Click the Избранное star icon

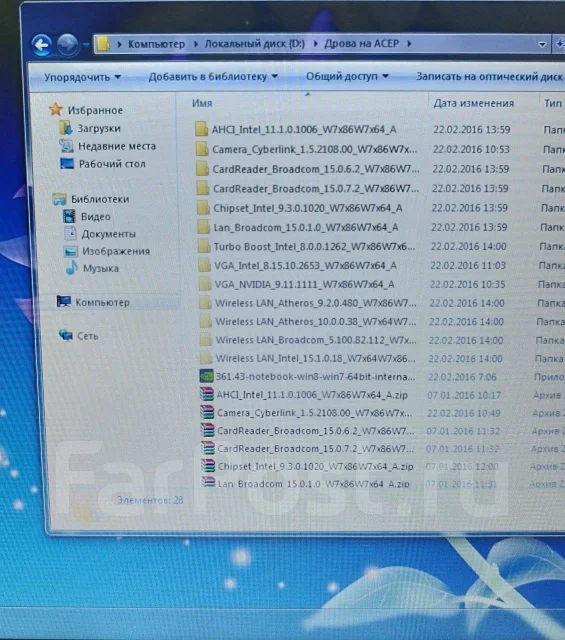56,109
